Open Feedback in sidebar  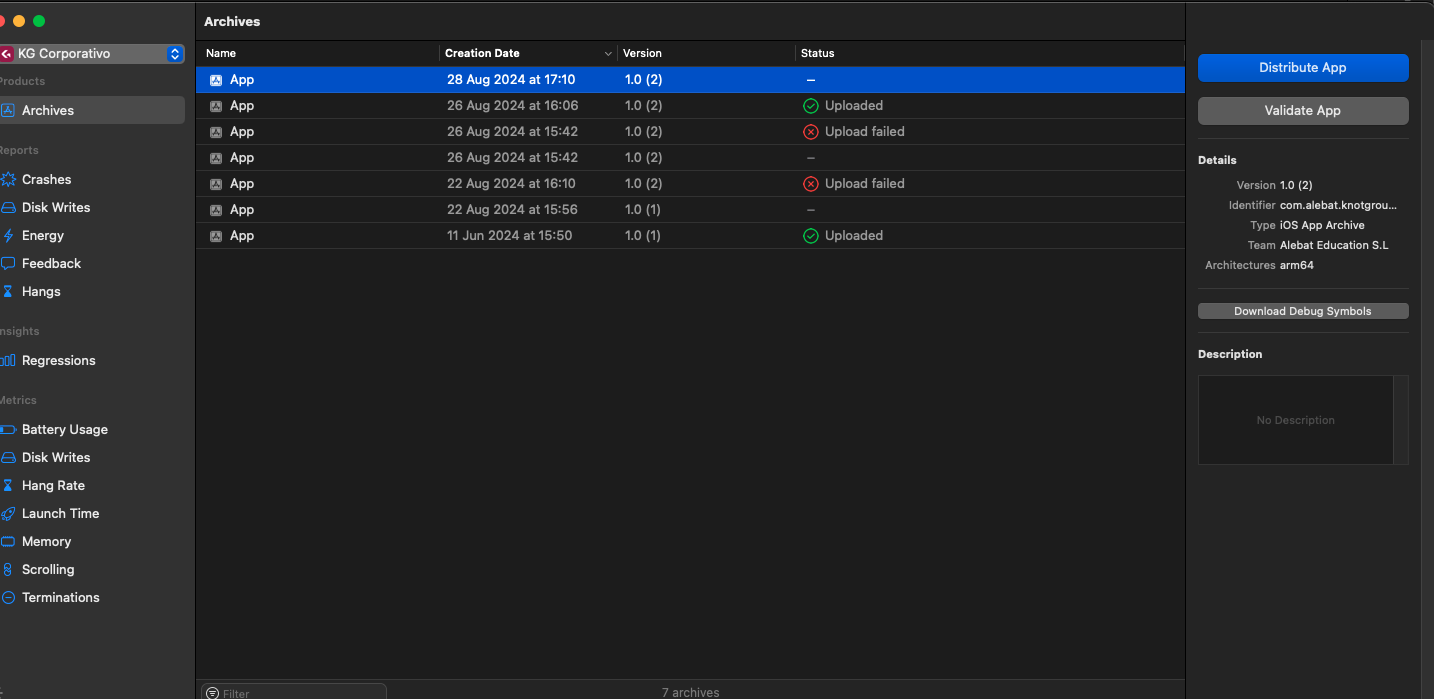point(51,264)
